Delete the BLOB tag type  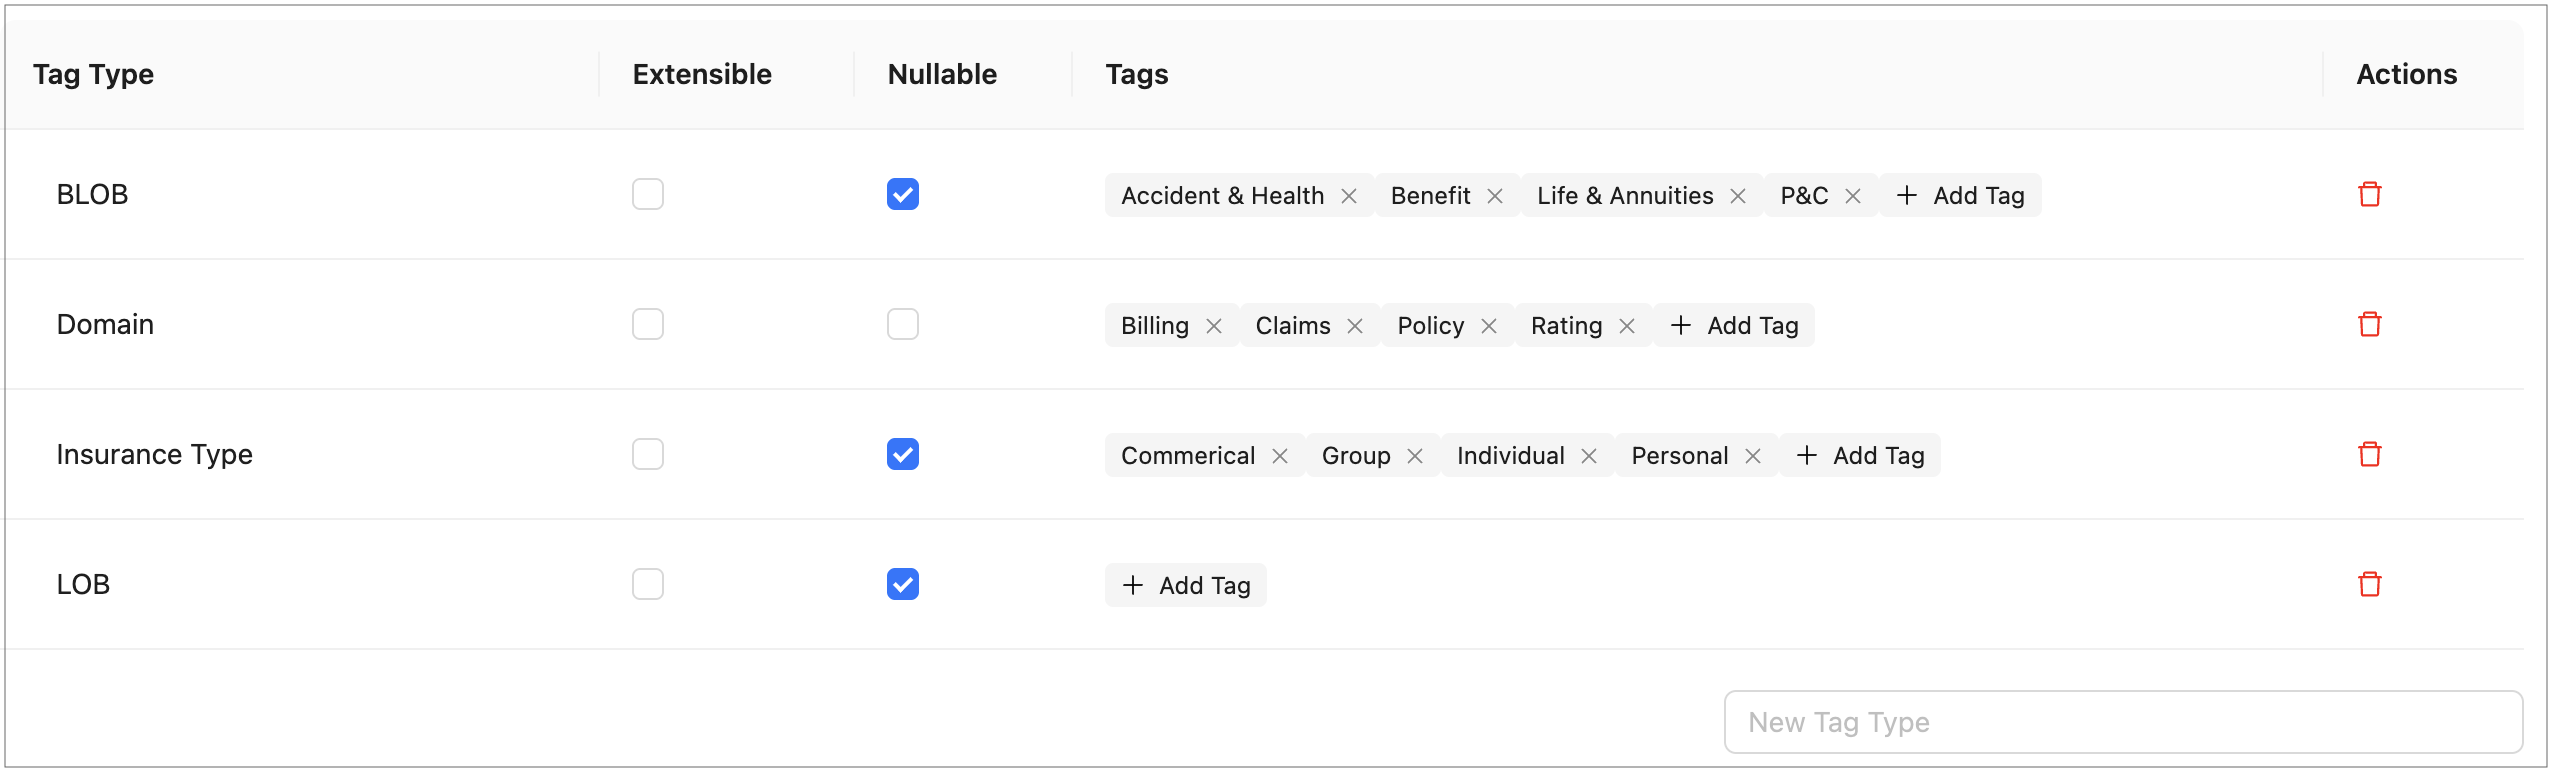click(2369, 194)
